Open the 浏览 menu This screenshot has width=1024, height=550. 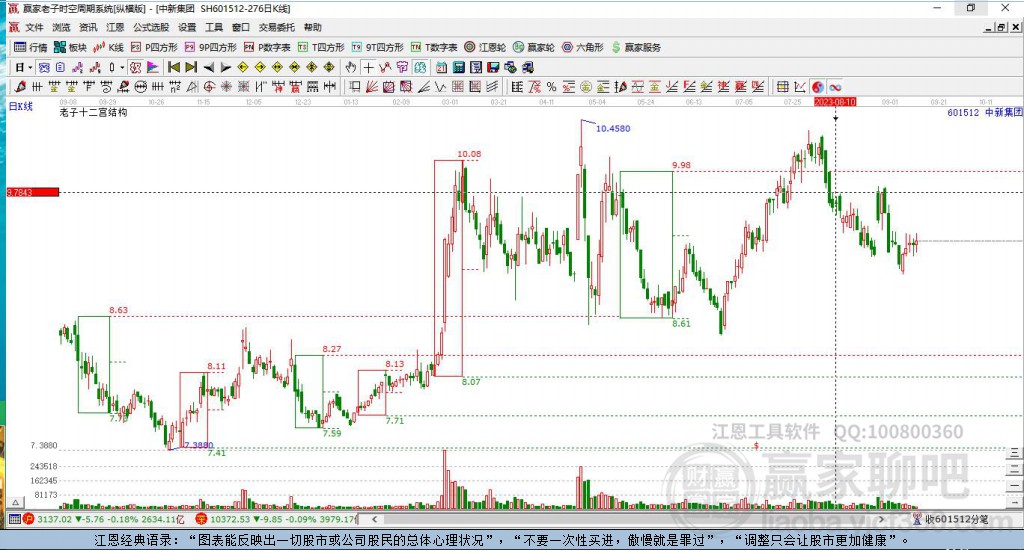(x=61, y=27)
